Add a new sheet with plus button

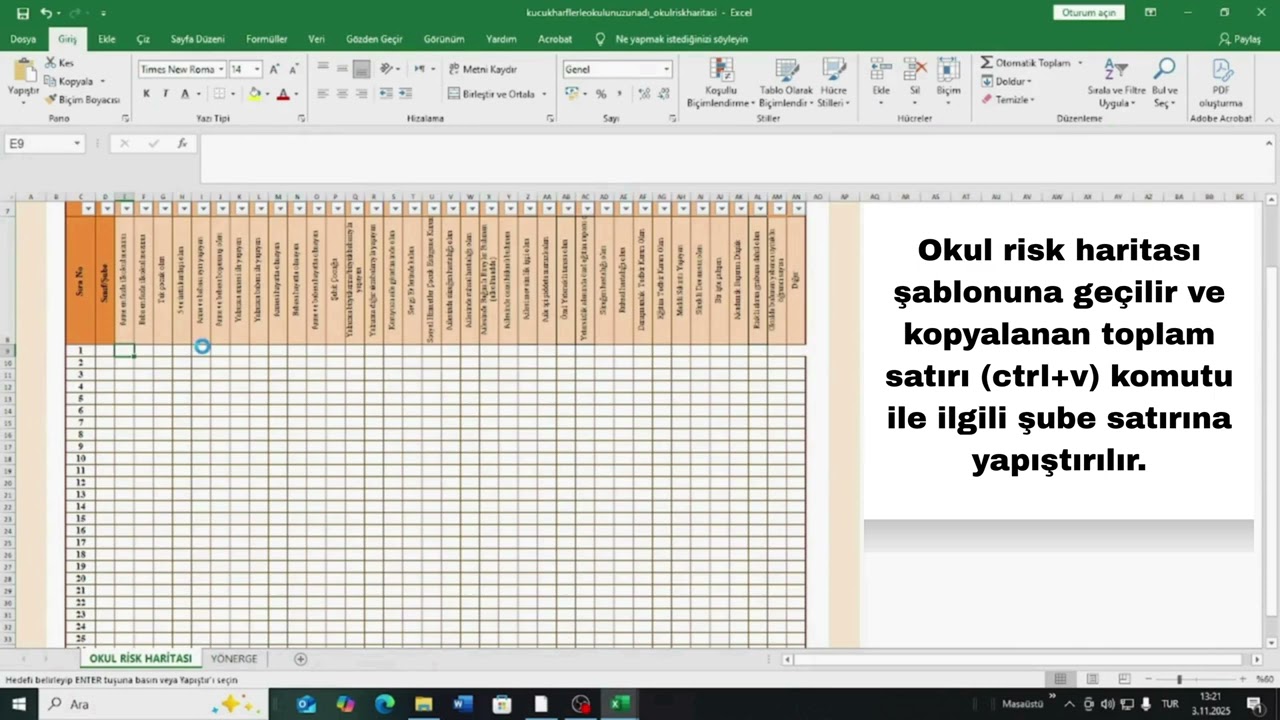pos(300,659)
